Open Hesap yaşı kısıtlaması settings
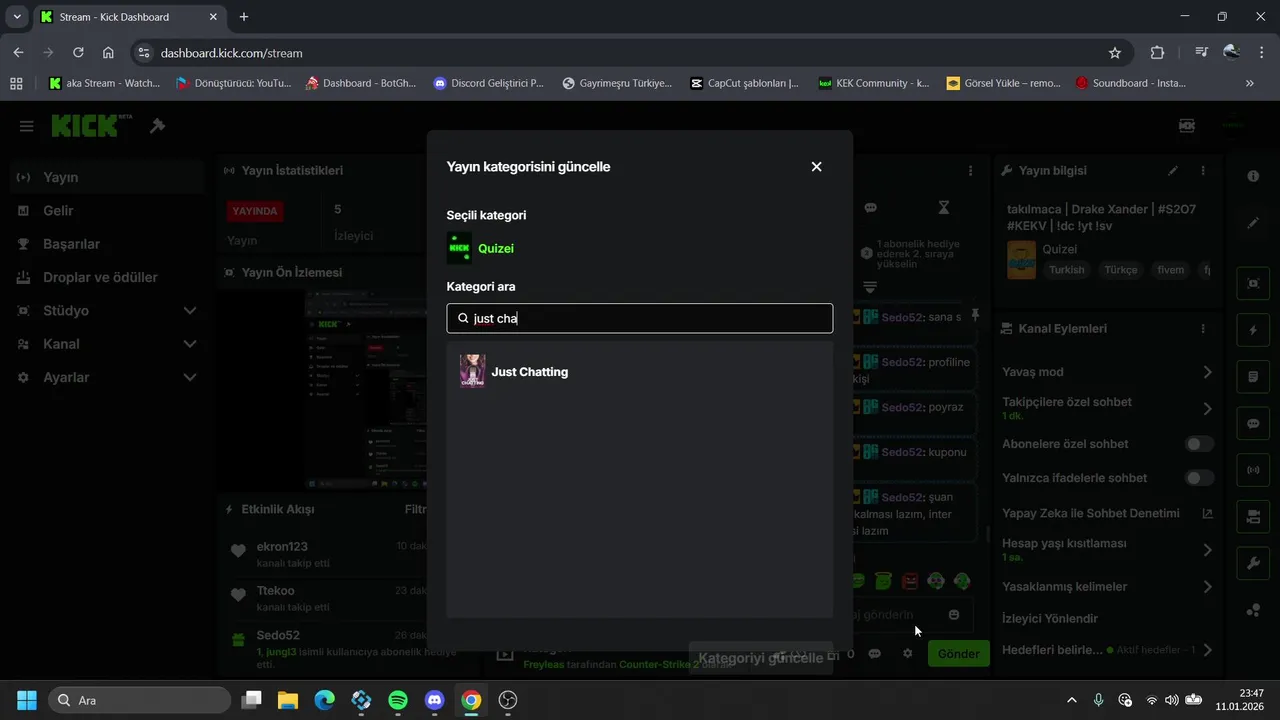Screen dimensions: 1280x720 click(x=1108, y=549)
